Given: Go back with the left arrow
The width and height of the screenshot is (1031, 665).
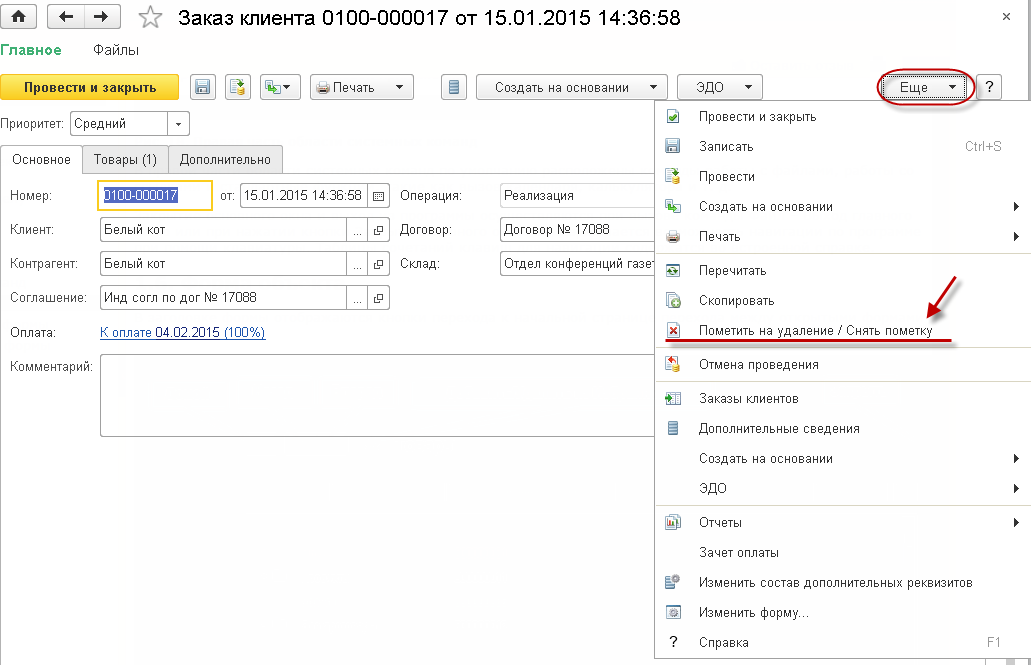Looking at the screenshot, I should pos(66,17).
